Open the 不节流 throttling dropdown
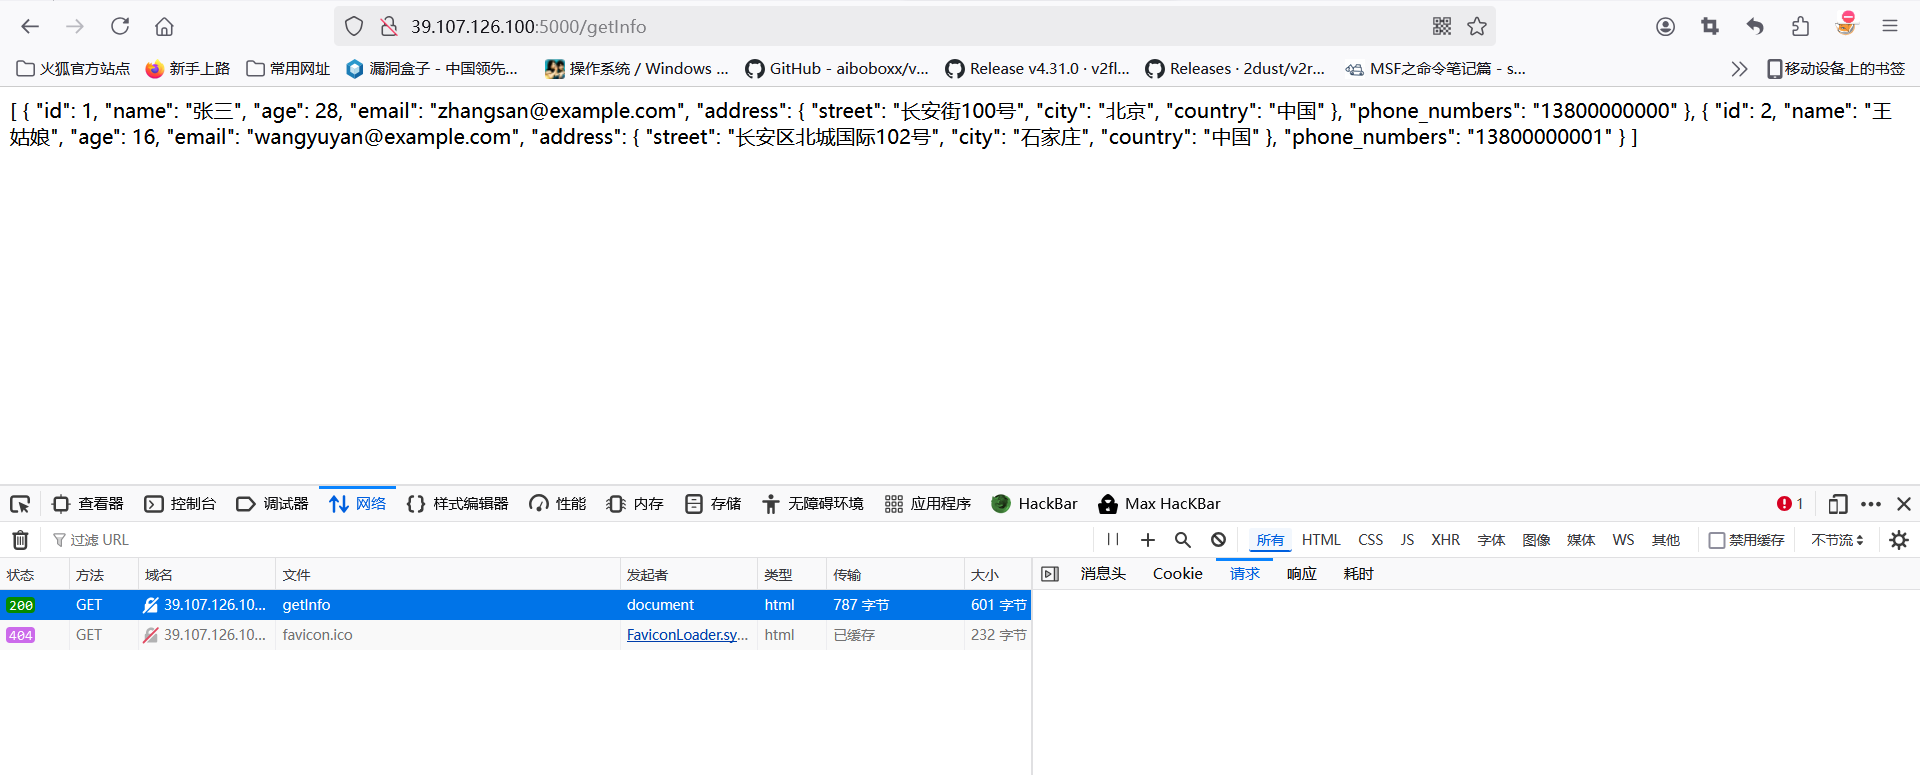Screen dimensions: 1920x775 [x=1838, y=540]
